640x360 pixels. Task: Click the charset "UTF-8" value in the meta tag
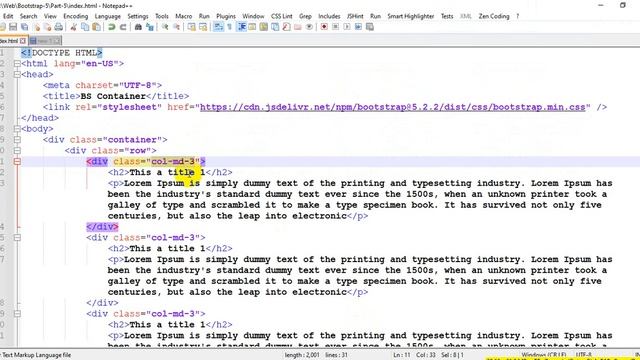coord(138,85)
